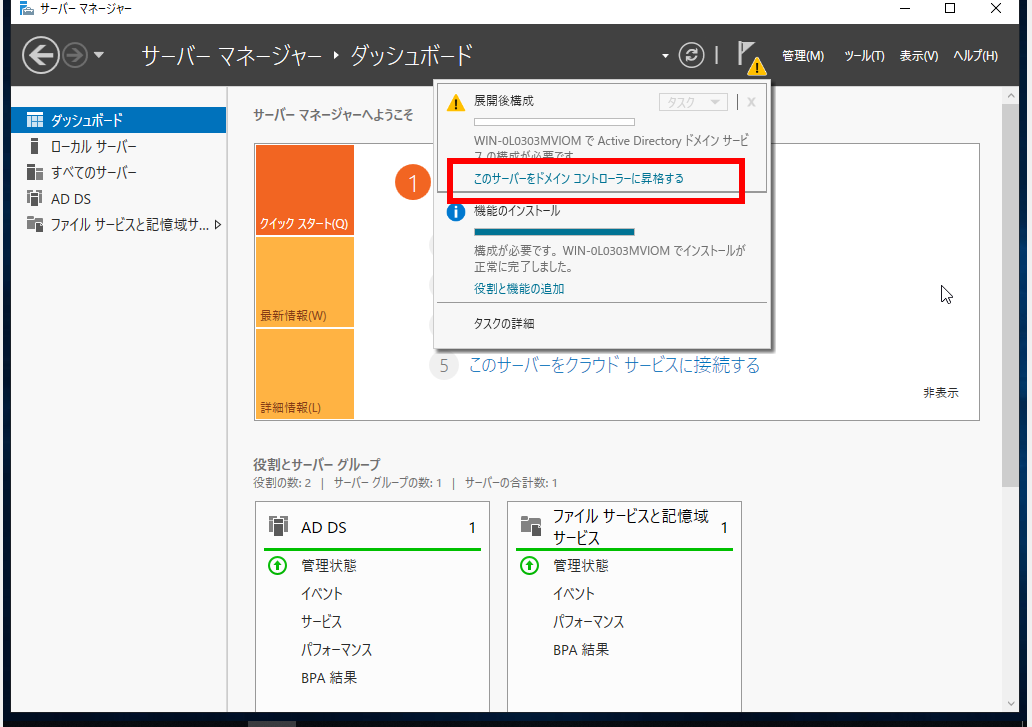Click このサーバーをクラウド サービスに接続する link

(x=614, y=365)
